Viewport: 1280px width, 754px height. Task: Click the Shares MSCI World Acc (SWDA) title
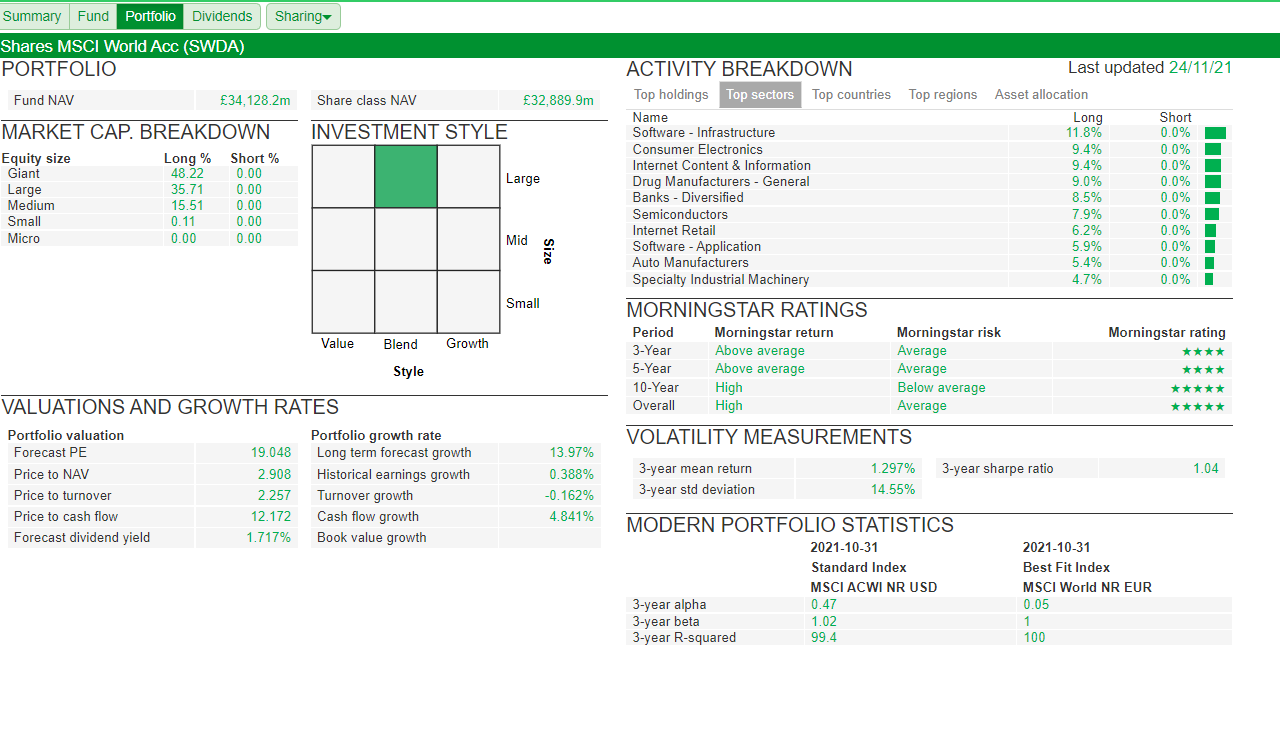pyautogui.click(x=122, y=46)
